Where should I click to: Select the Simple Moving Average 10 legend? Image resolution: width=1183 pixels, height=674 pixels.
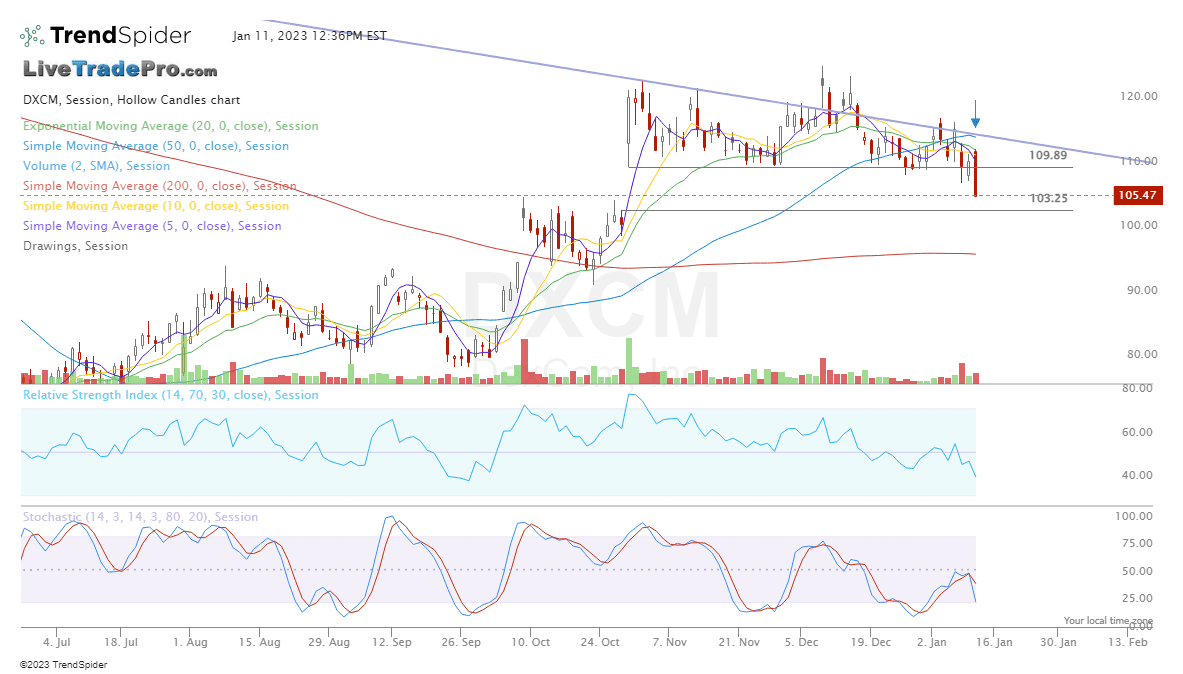pos(155,206)
